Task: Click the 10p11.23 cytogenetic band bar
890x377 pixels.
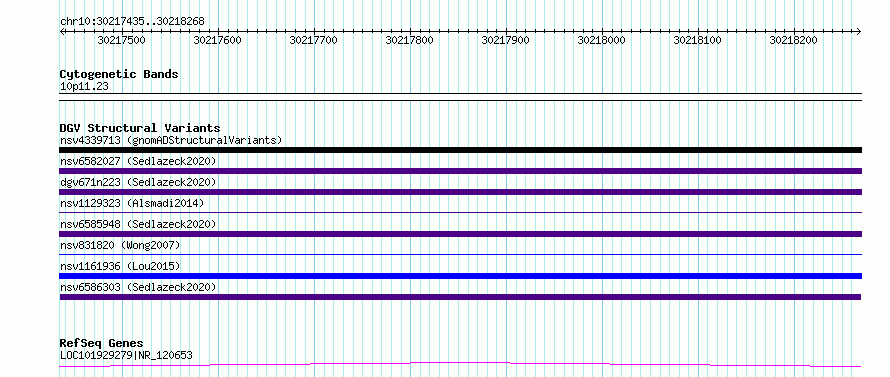Action: click(x=460, y=97)
